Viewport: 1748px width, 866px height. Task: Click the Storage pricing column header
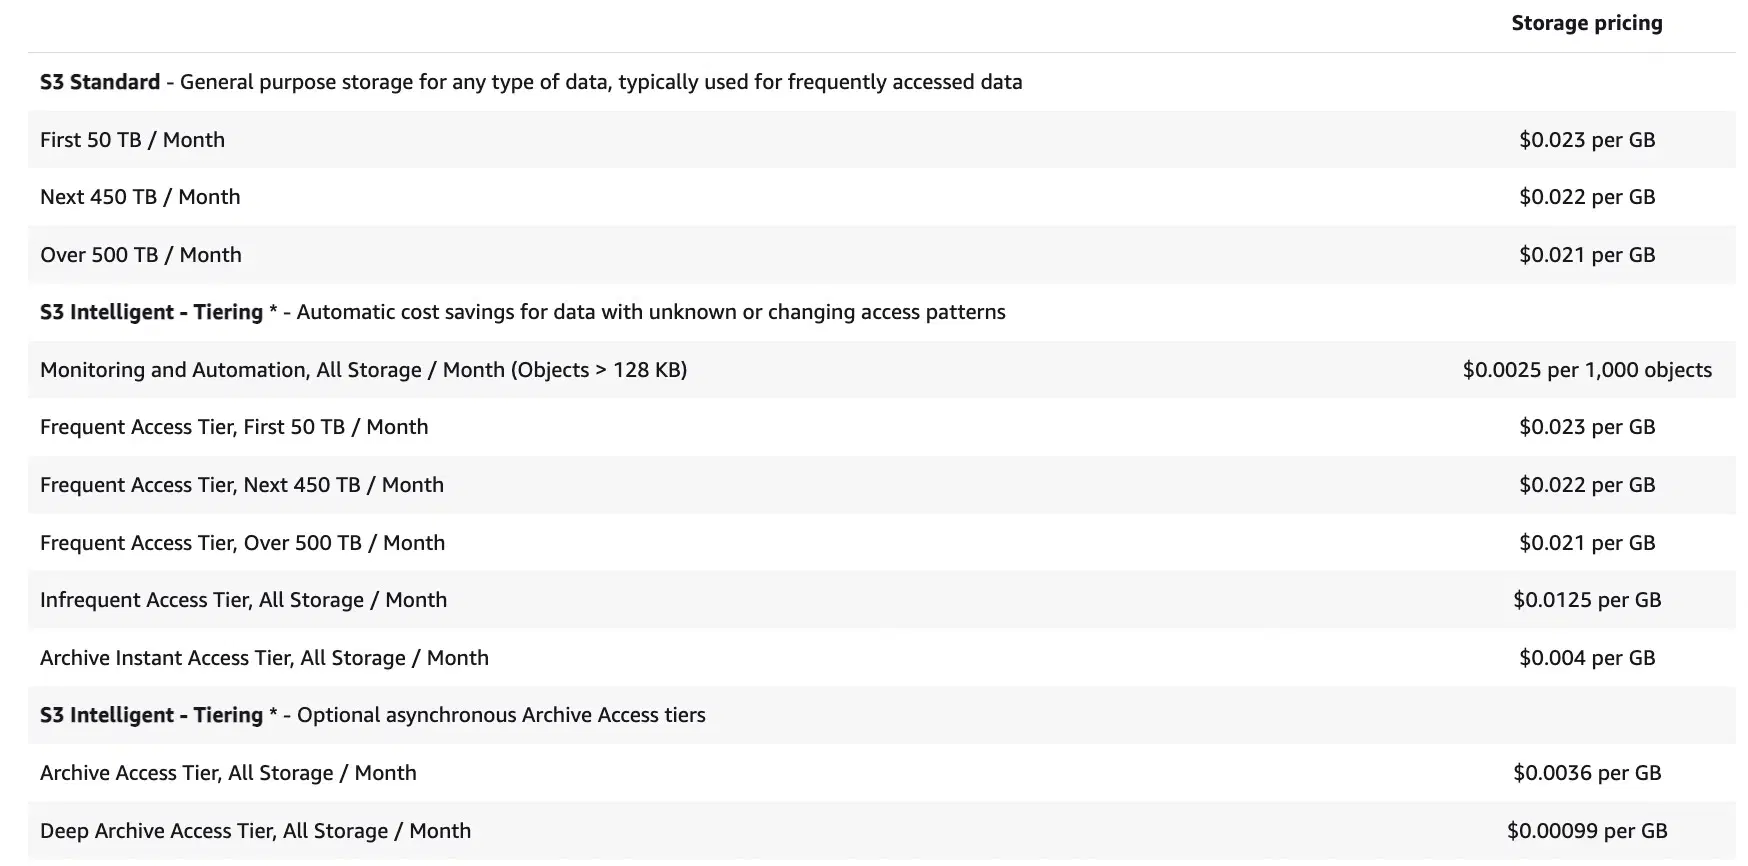tap(1586, 23)
